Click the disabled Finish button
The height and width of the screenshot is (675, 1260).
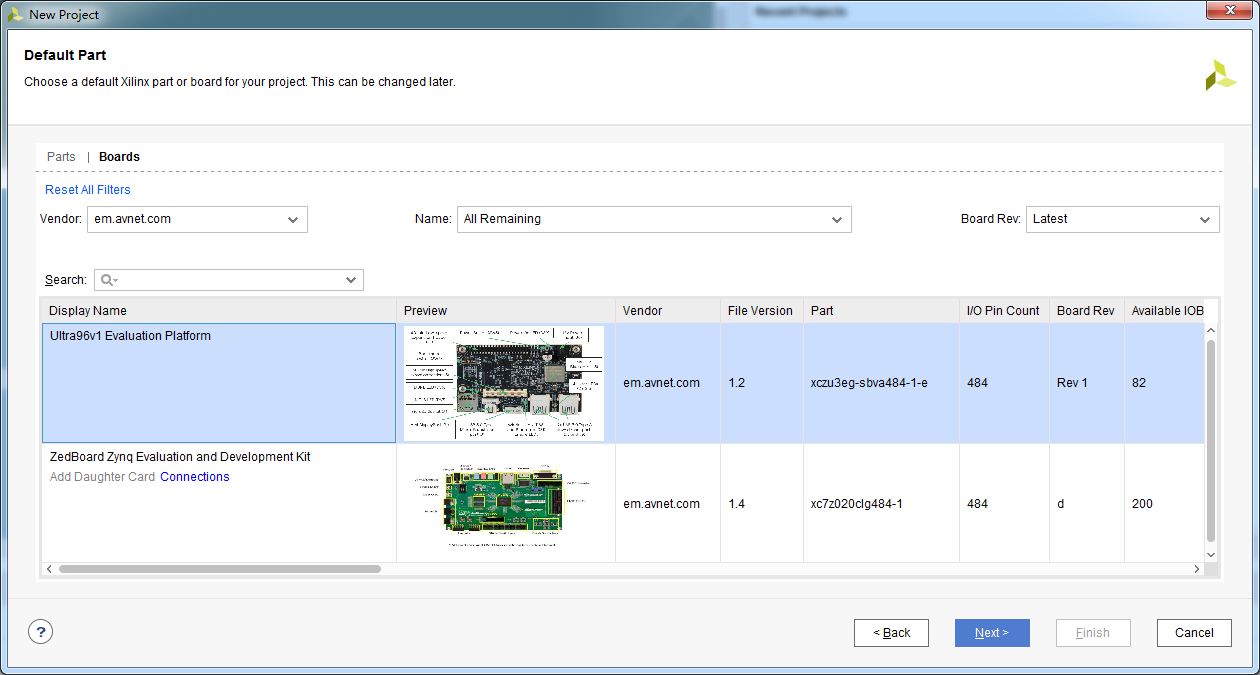pos(1093,633)
